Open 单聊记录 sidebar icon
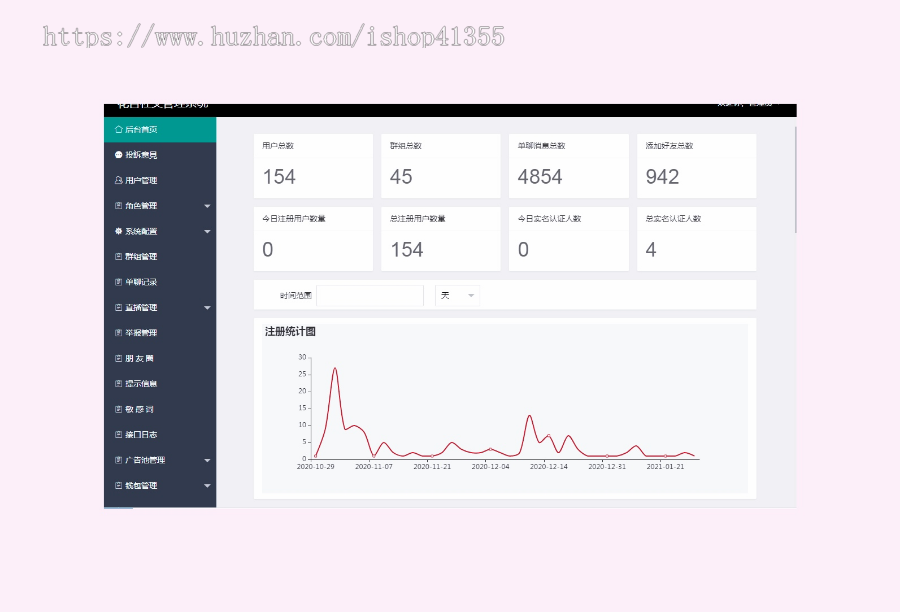This screenshot has height=612, width=900. (118, 282)
